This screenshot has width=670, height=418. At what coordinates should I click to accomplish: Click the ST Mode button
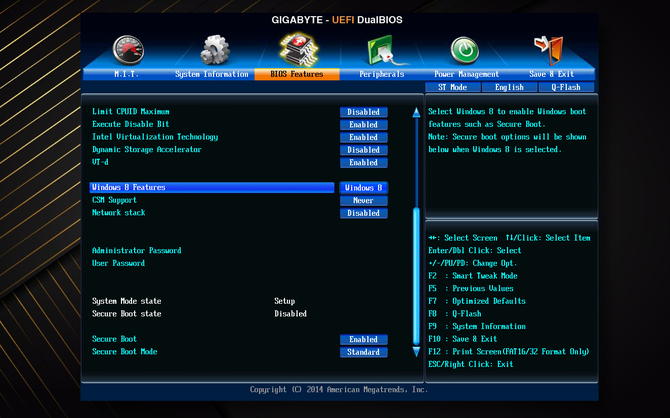(453, 87)
